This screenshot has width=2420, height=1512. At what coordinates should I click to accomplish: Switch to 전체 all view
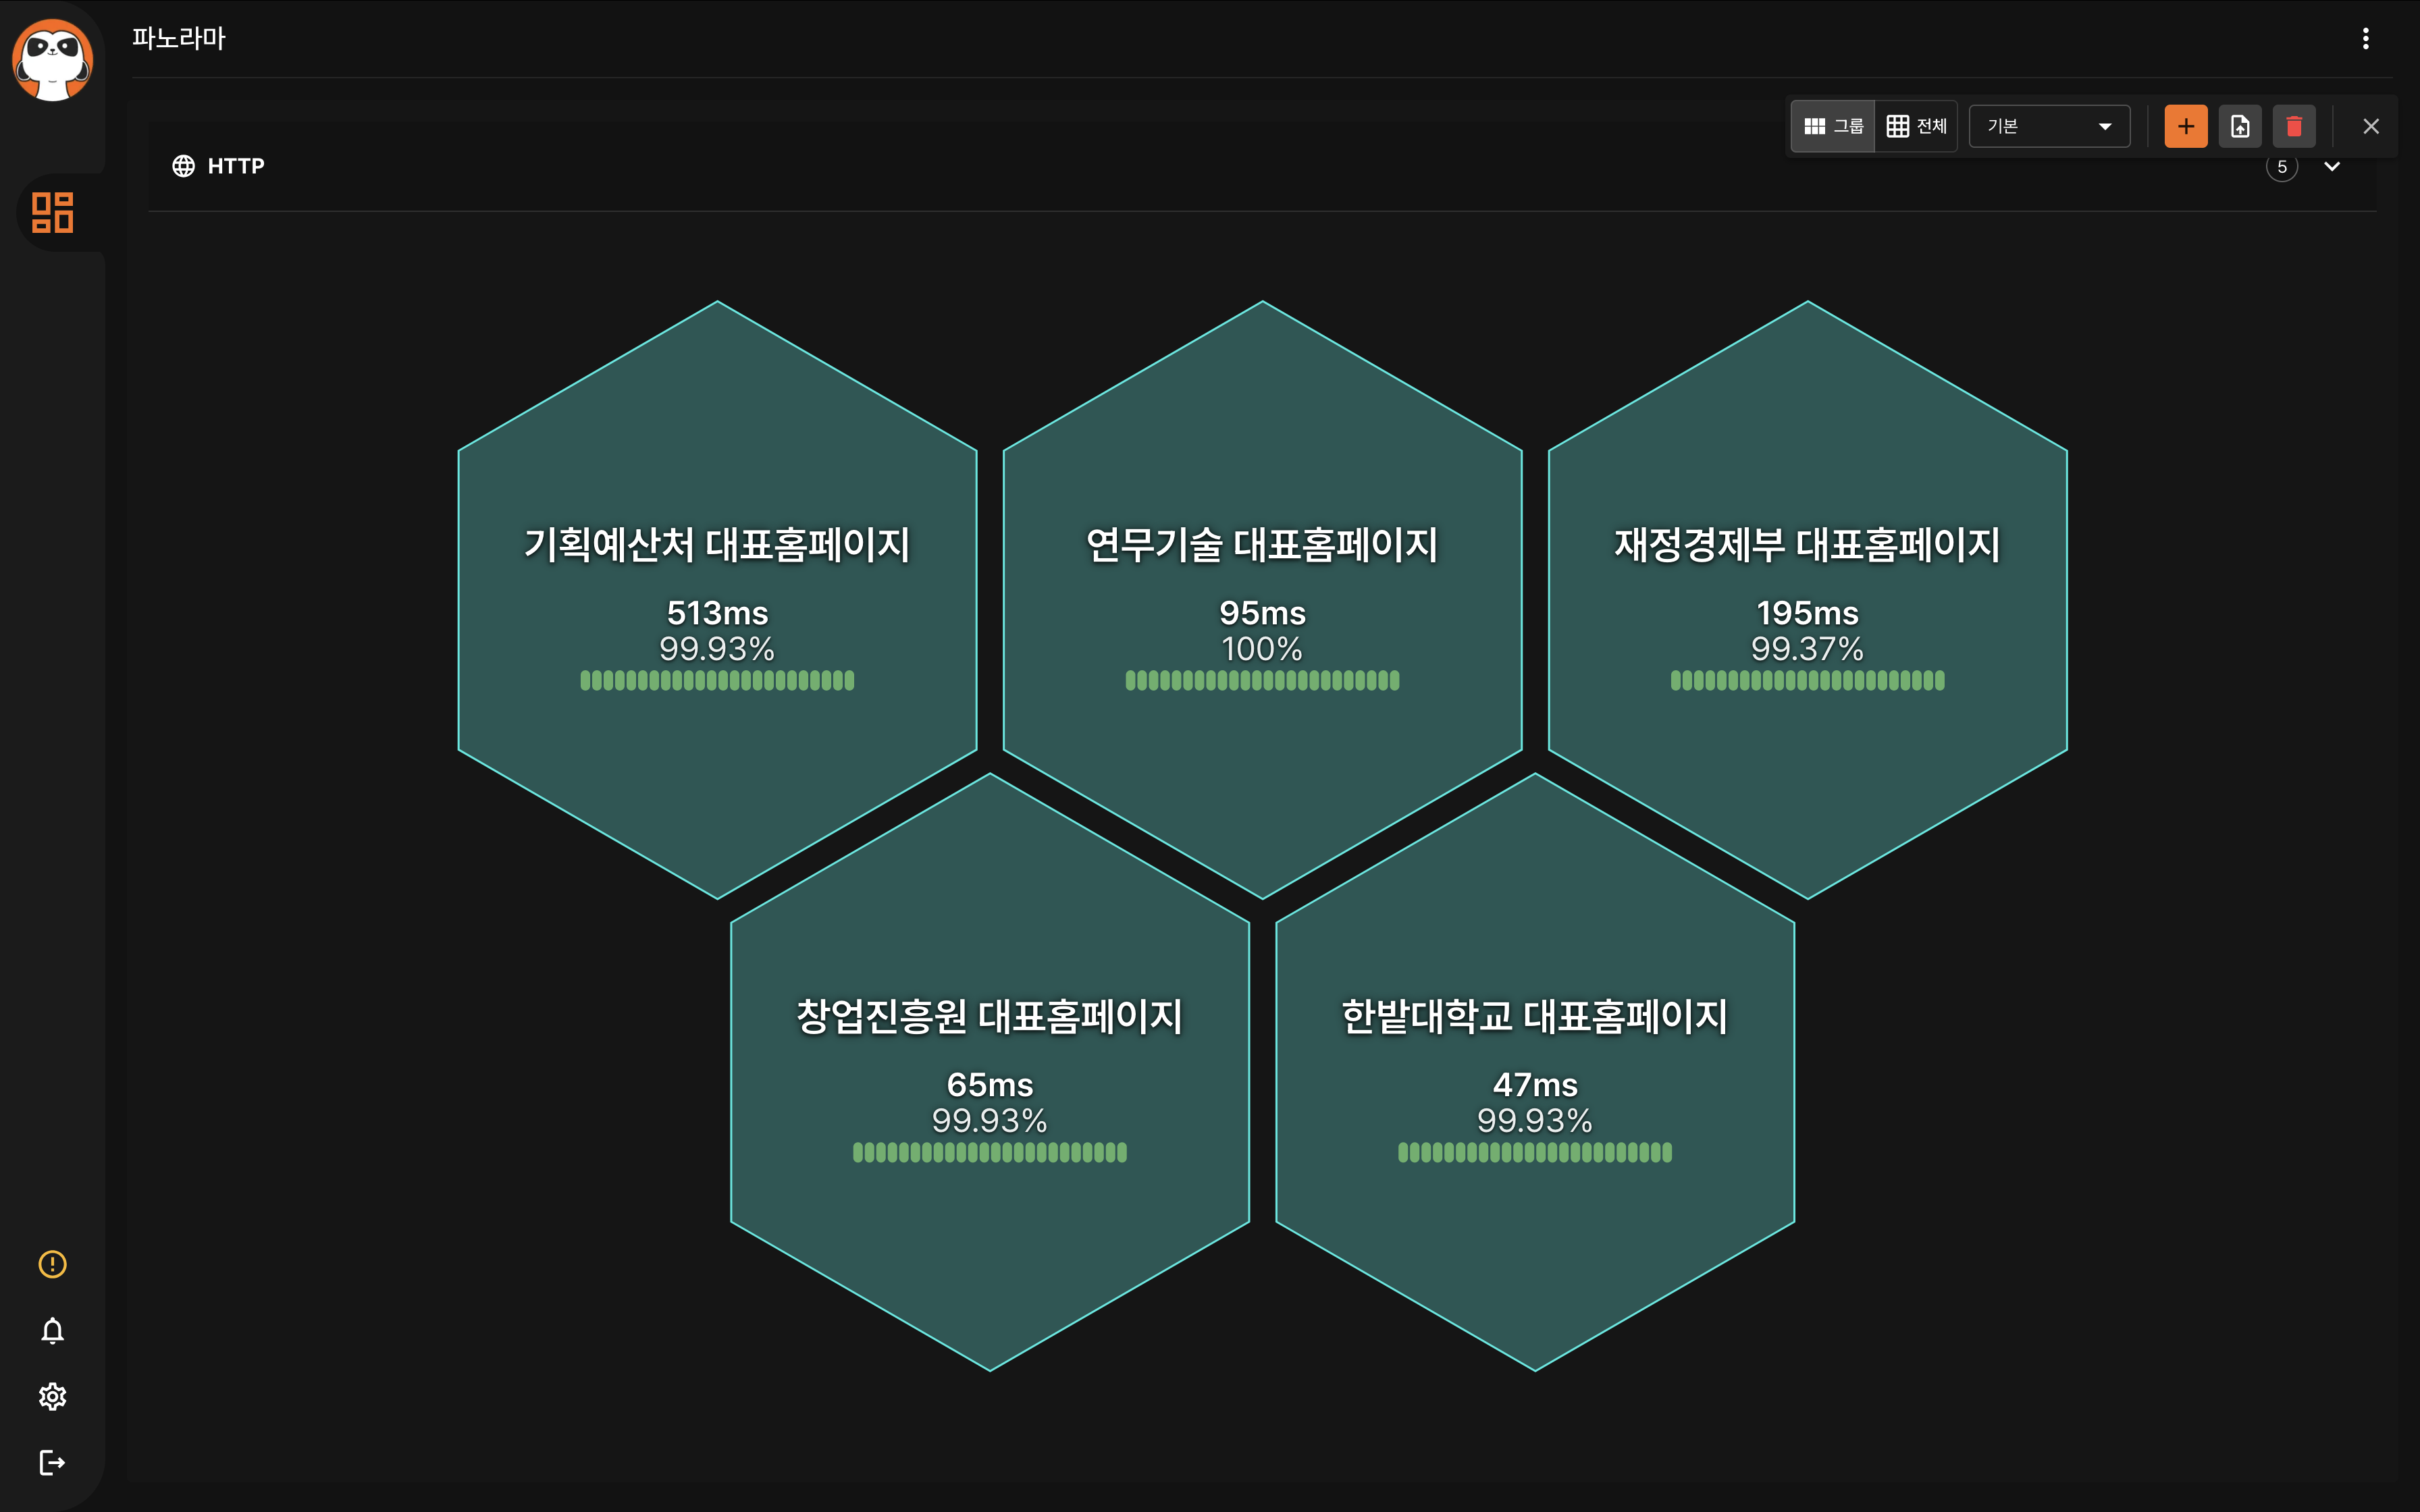pyautogui.click(x=1916, y=126)
